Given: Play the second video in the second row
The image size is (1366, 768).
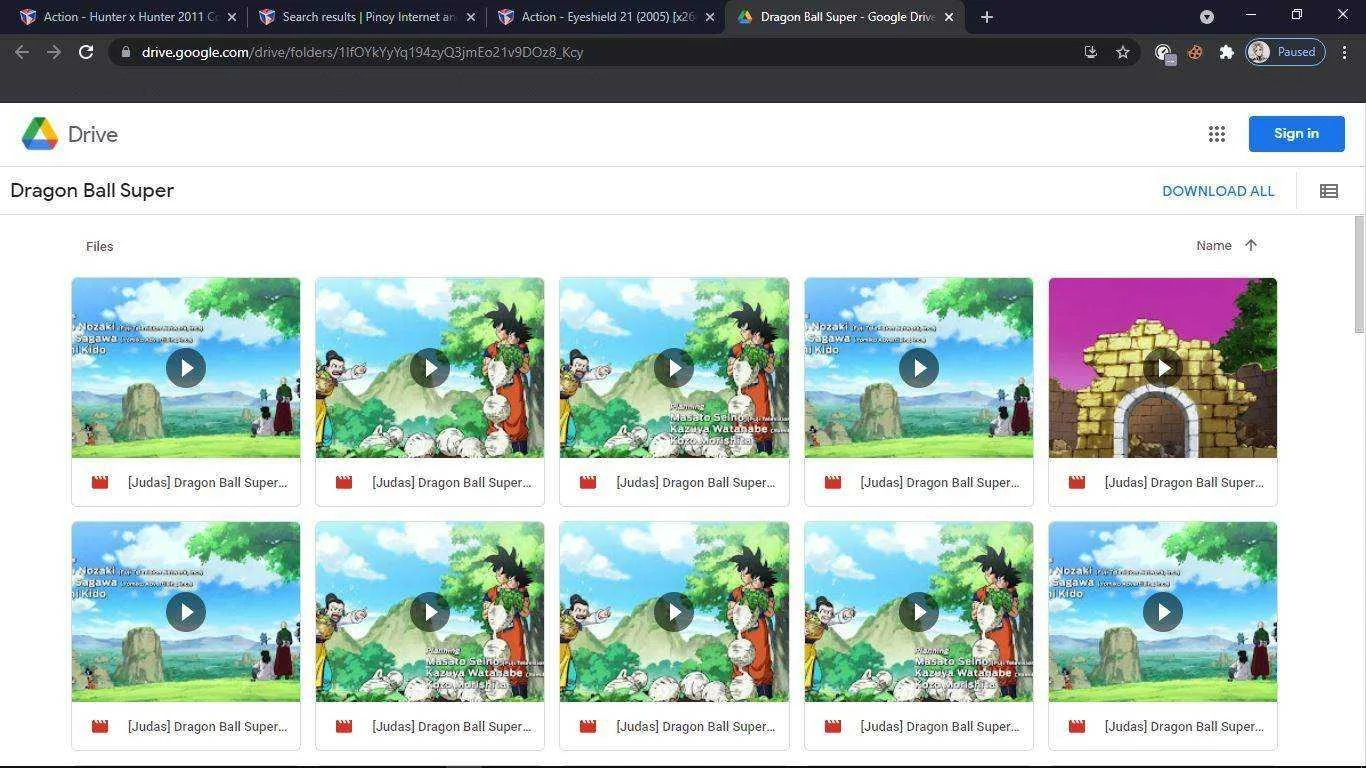Looking at the screenshot, I should [x=430, y=612].
